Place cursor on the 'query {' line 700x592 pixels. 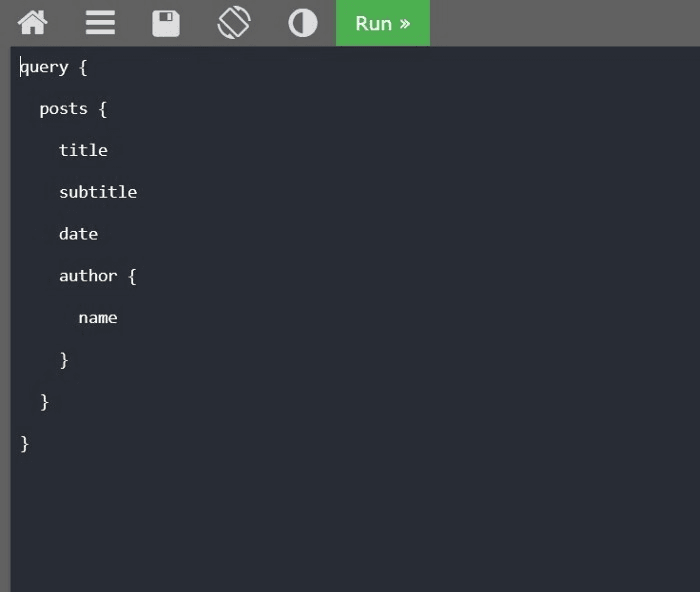tap(44, 67)
